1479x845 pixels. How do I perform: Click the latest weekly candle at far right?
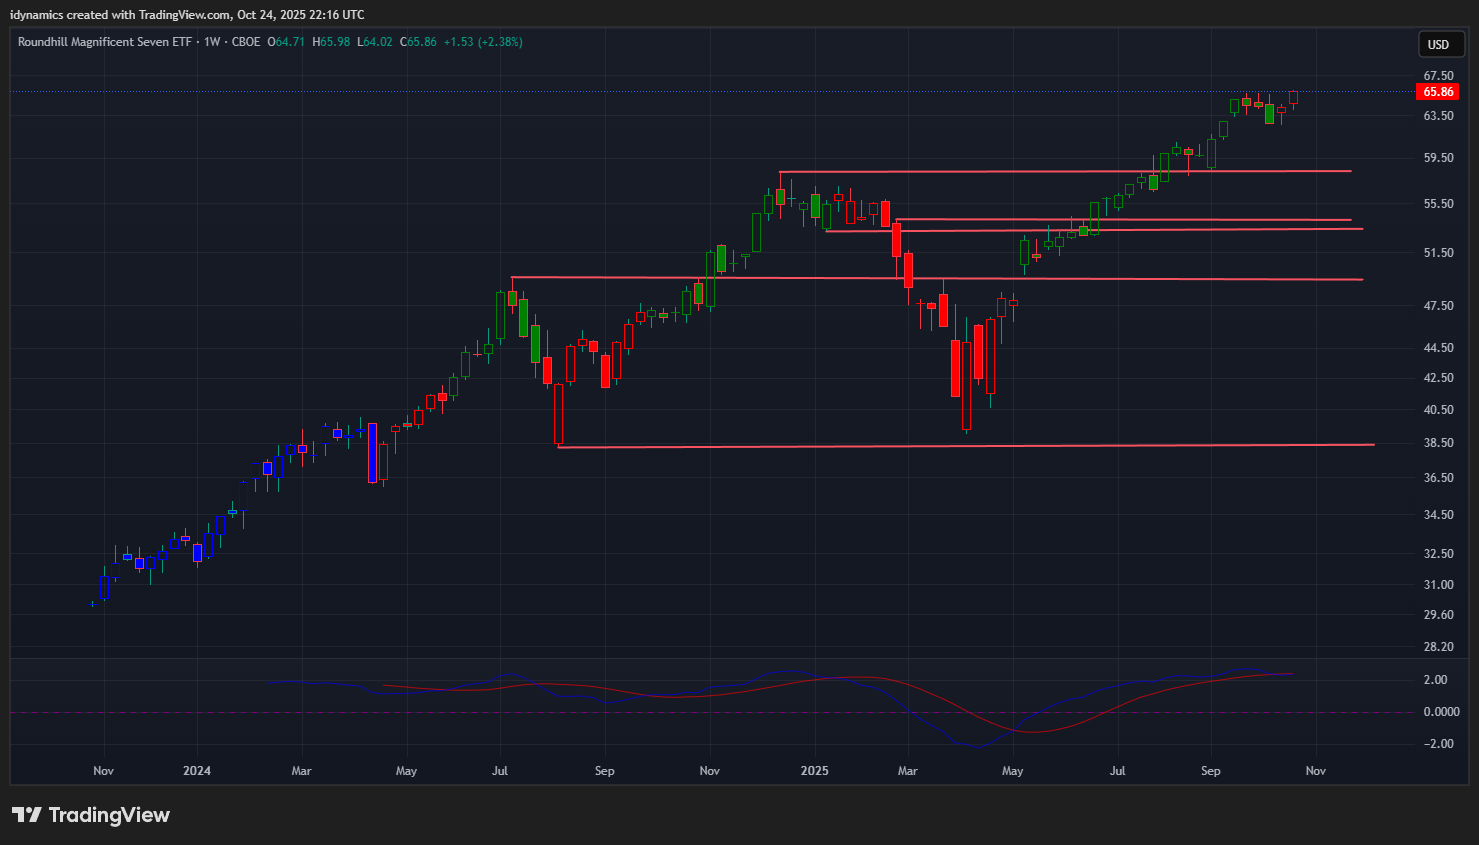pyautogui.click(x=1293, y=98)
